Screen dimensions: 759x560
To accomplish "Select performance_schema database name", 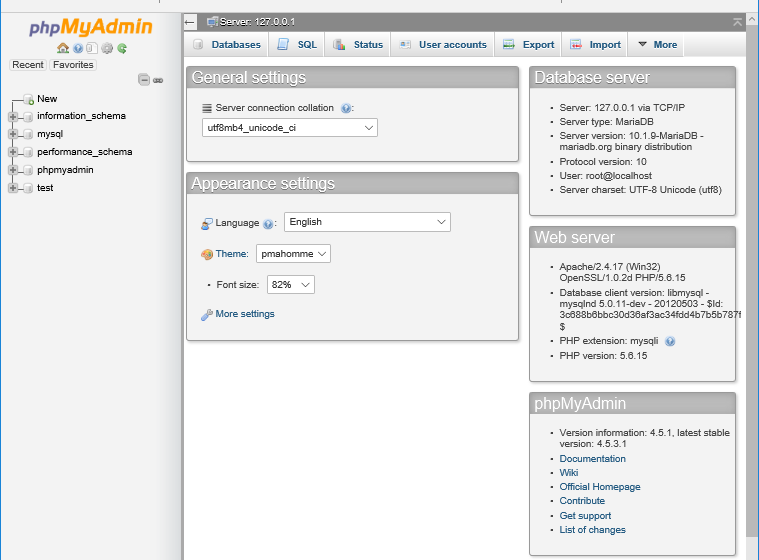I will 85,152.
